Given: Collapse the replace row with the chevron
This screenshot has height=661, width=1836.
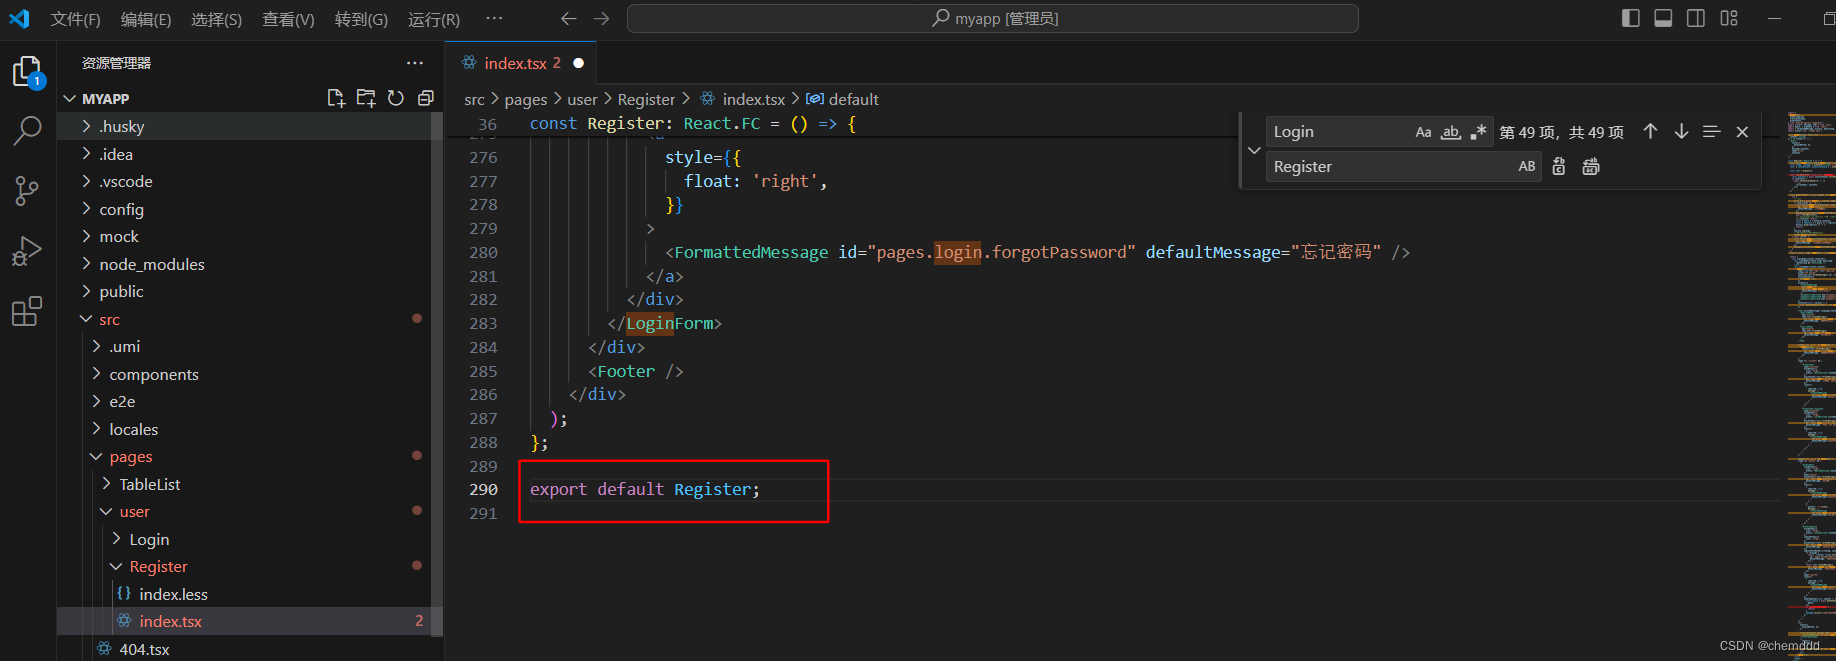Looking at the screenshot, I should tap(1254, 150).
